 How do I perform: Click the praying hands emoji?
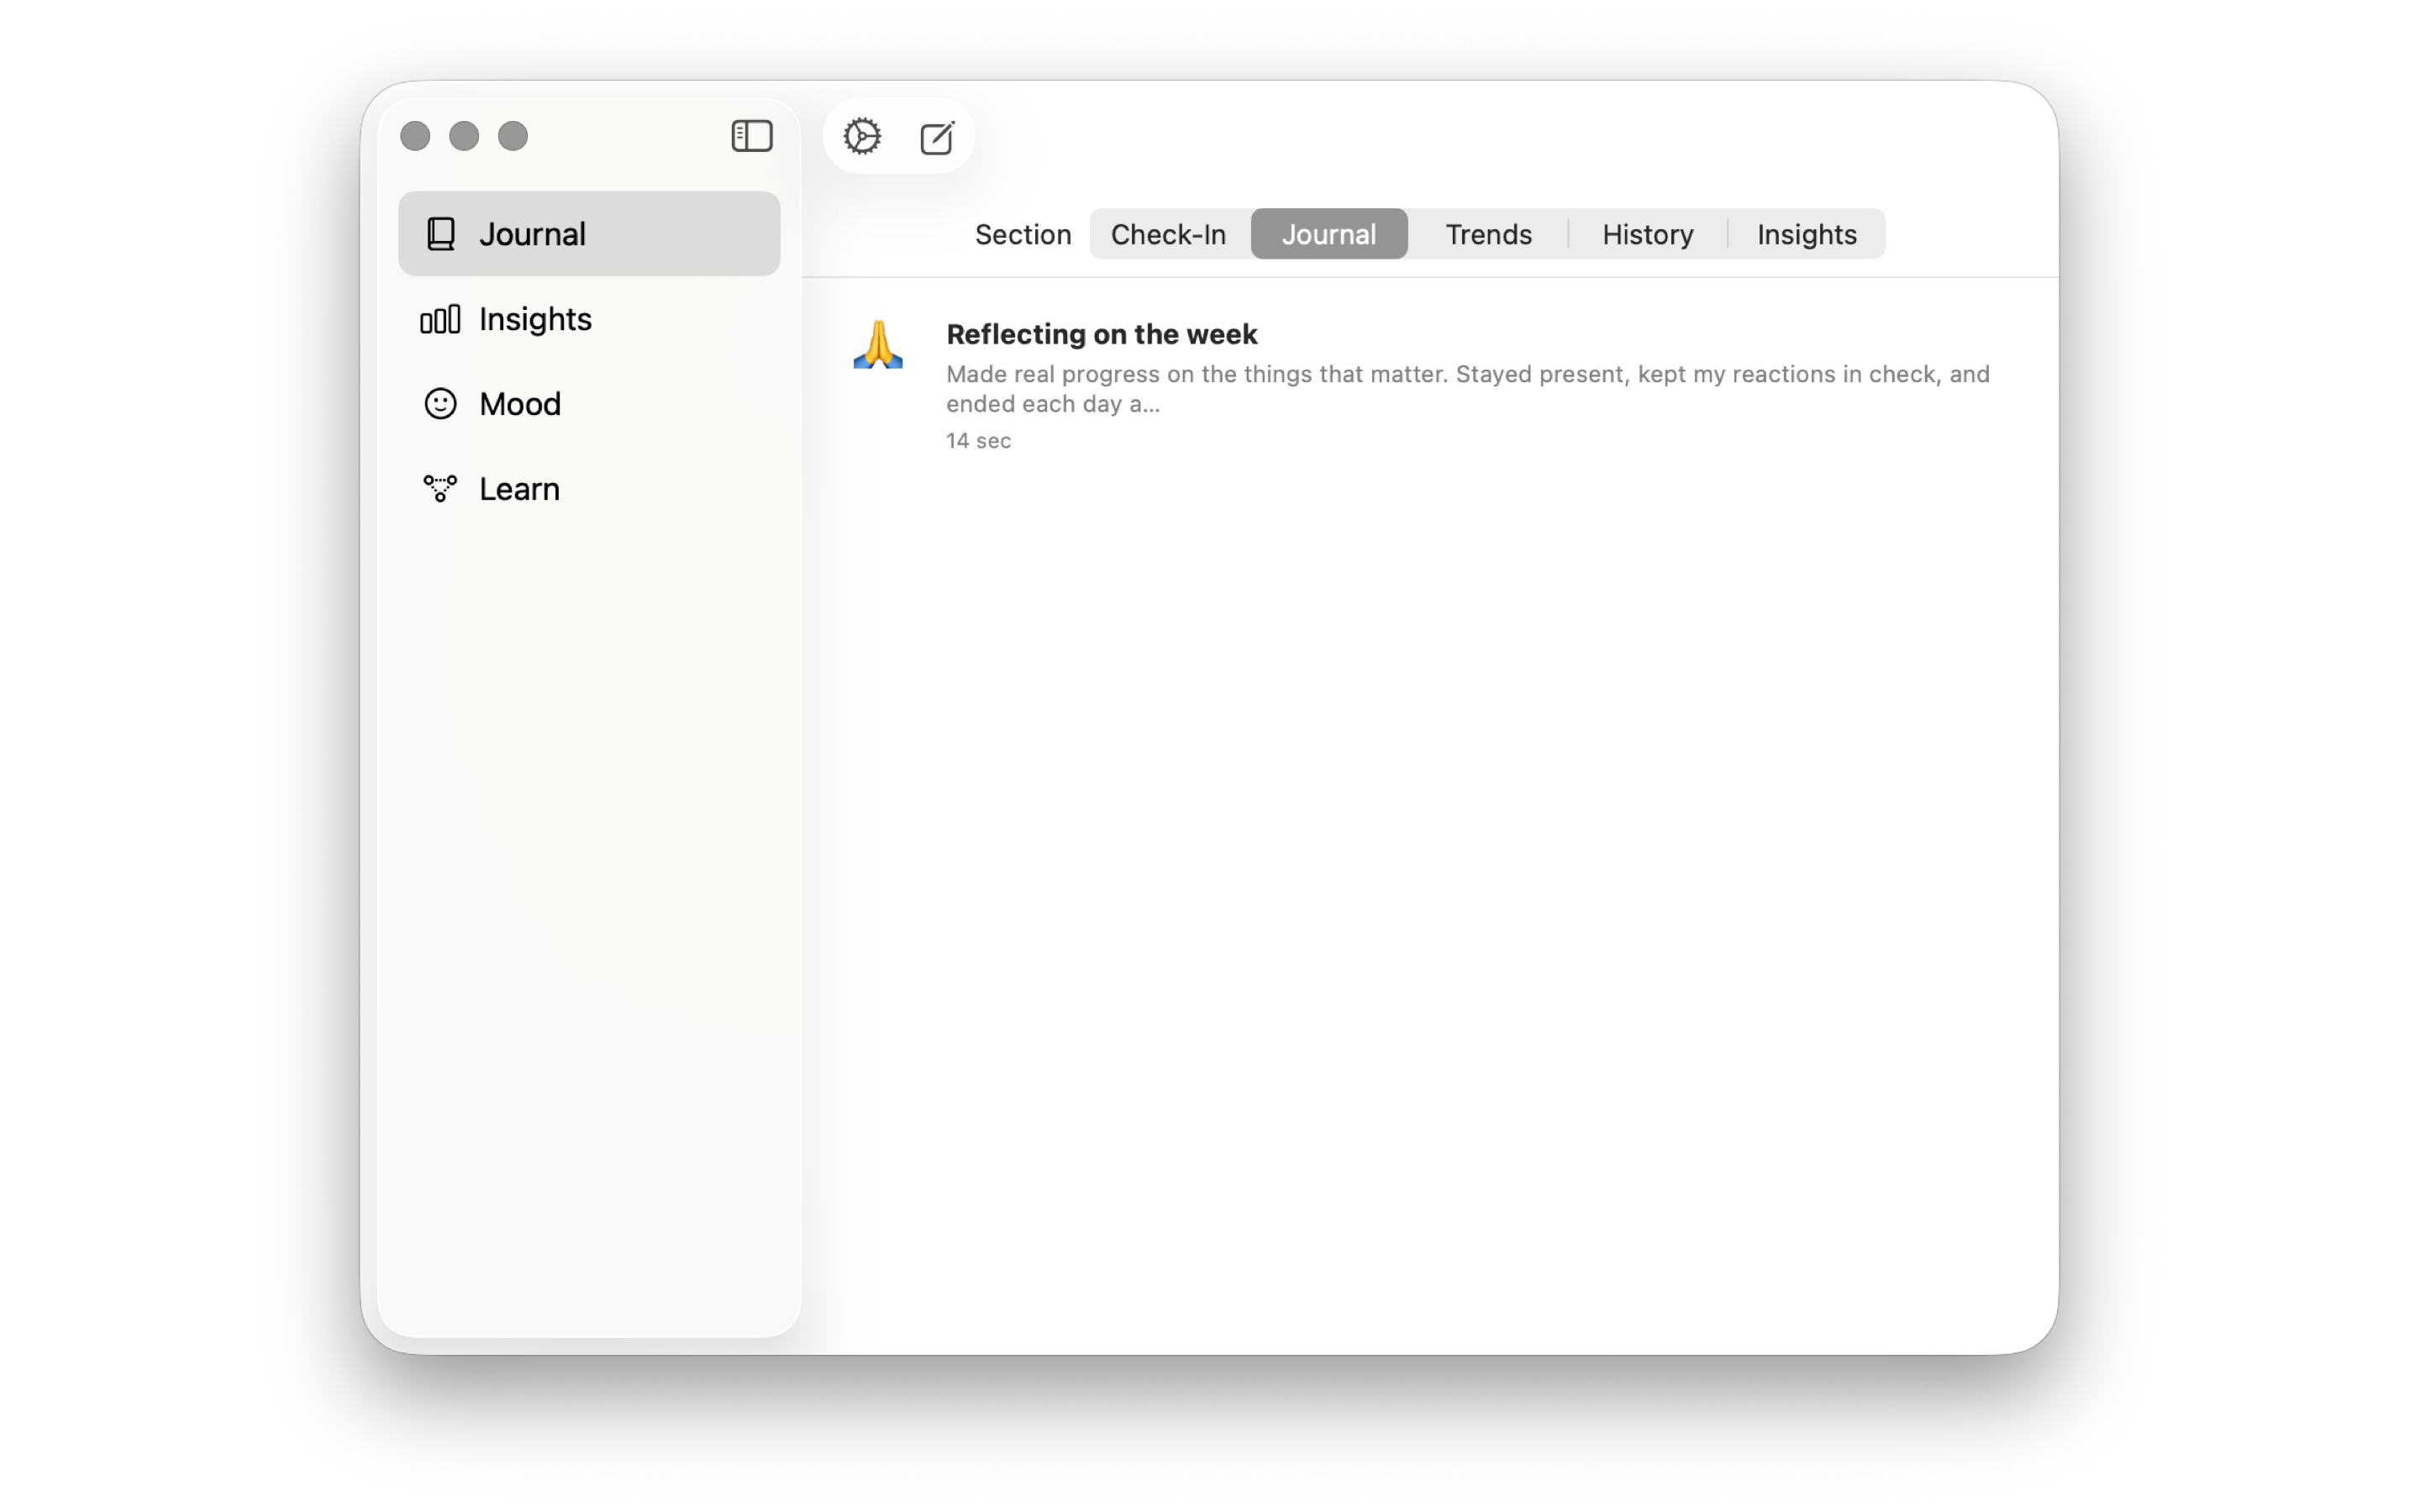click(878, 345)
